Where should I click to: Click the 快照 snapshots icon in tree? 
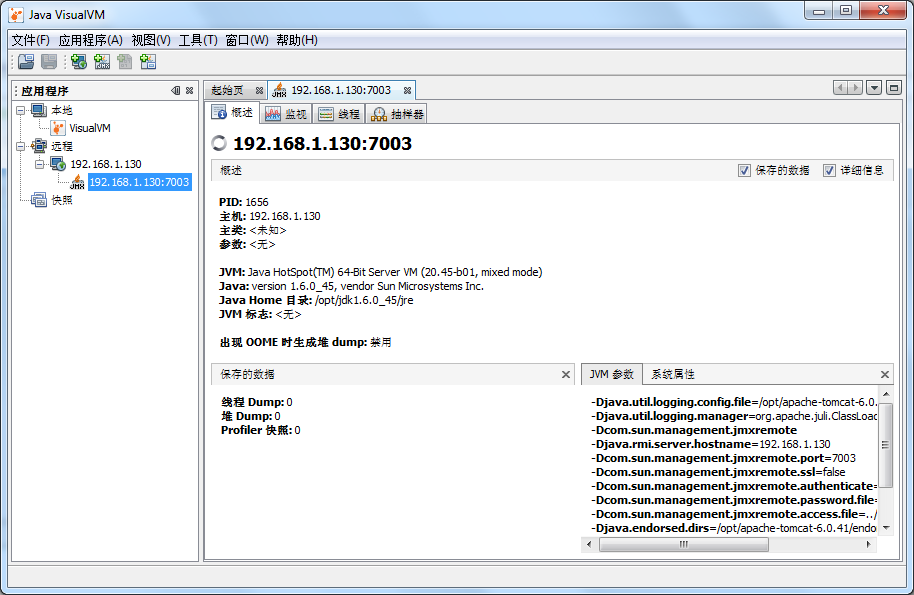pos(39,200)
